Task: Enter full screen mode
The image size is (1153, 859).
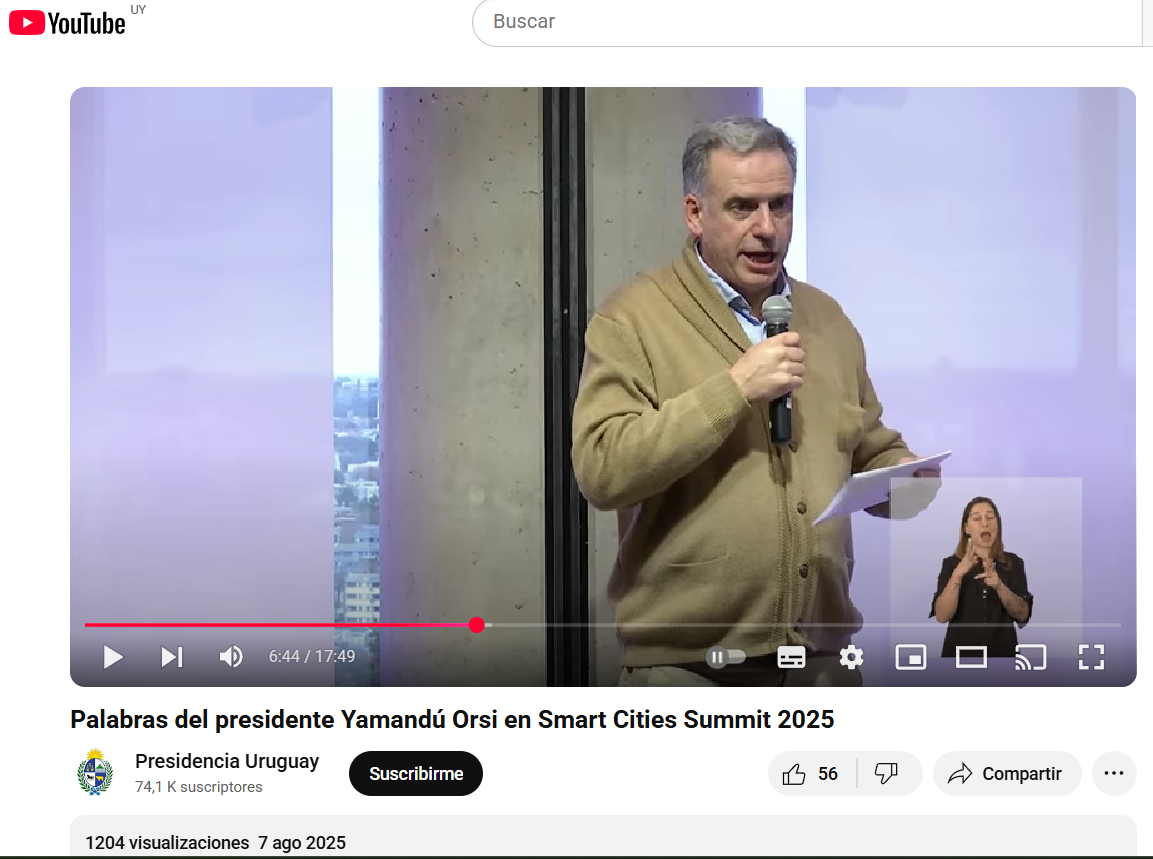Action: pos(1090,657)
